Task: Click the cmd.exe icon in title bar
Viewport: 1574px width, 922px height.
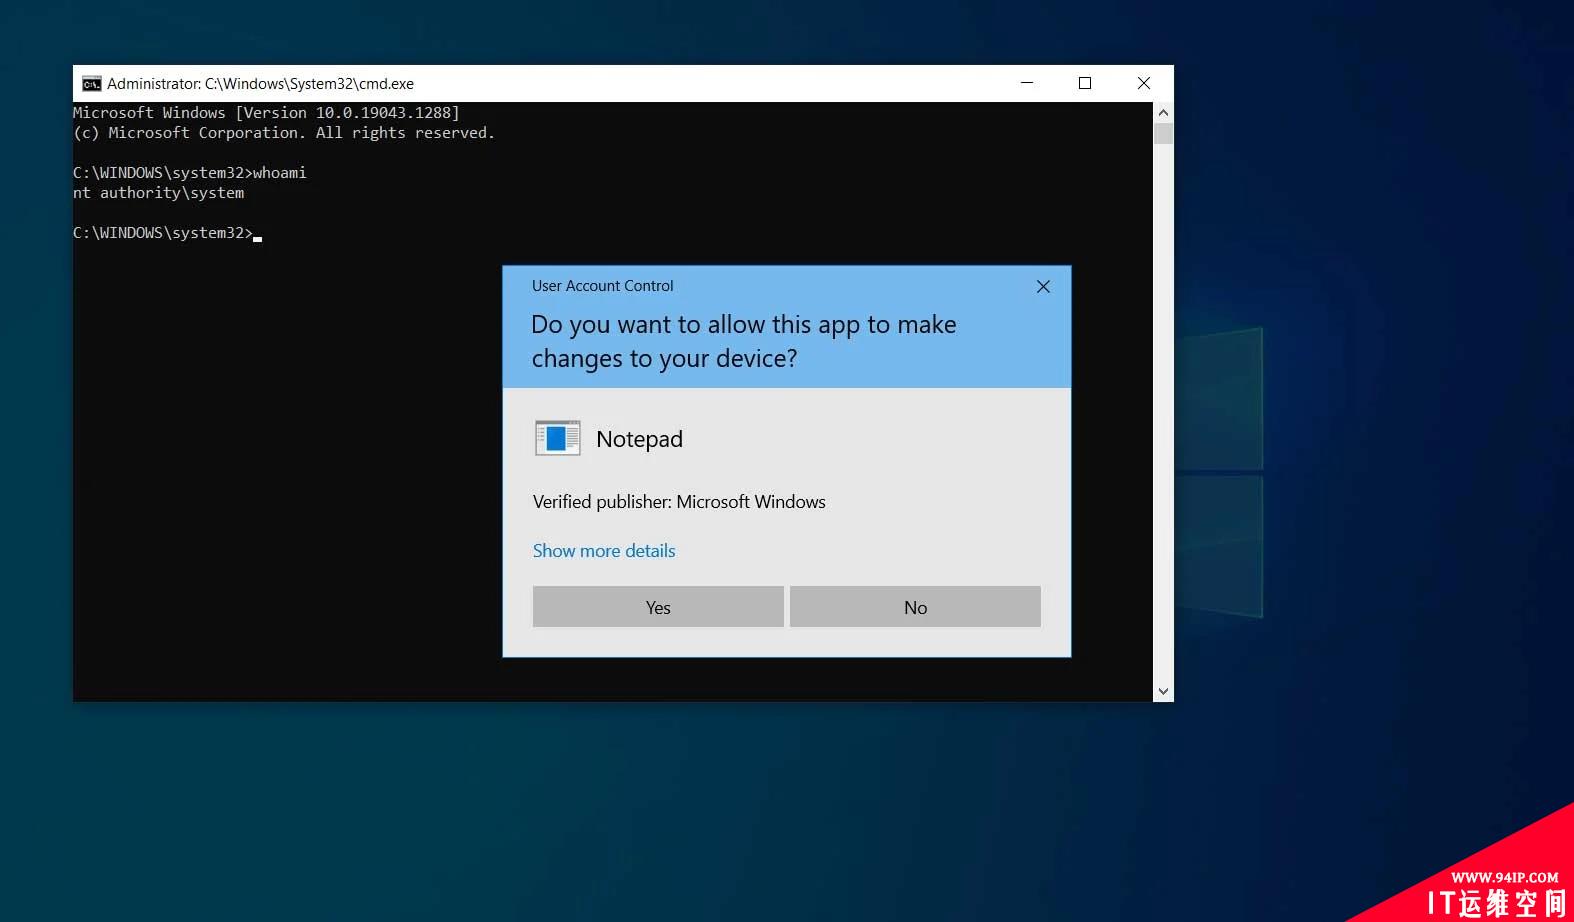Action: 91,84
